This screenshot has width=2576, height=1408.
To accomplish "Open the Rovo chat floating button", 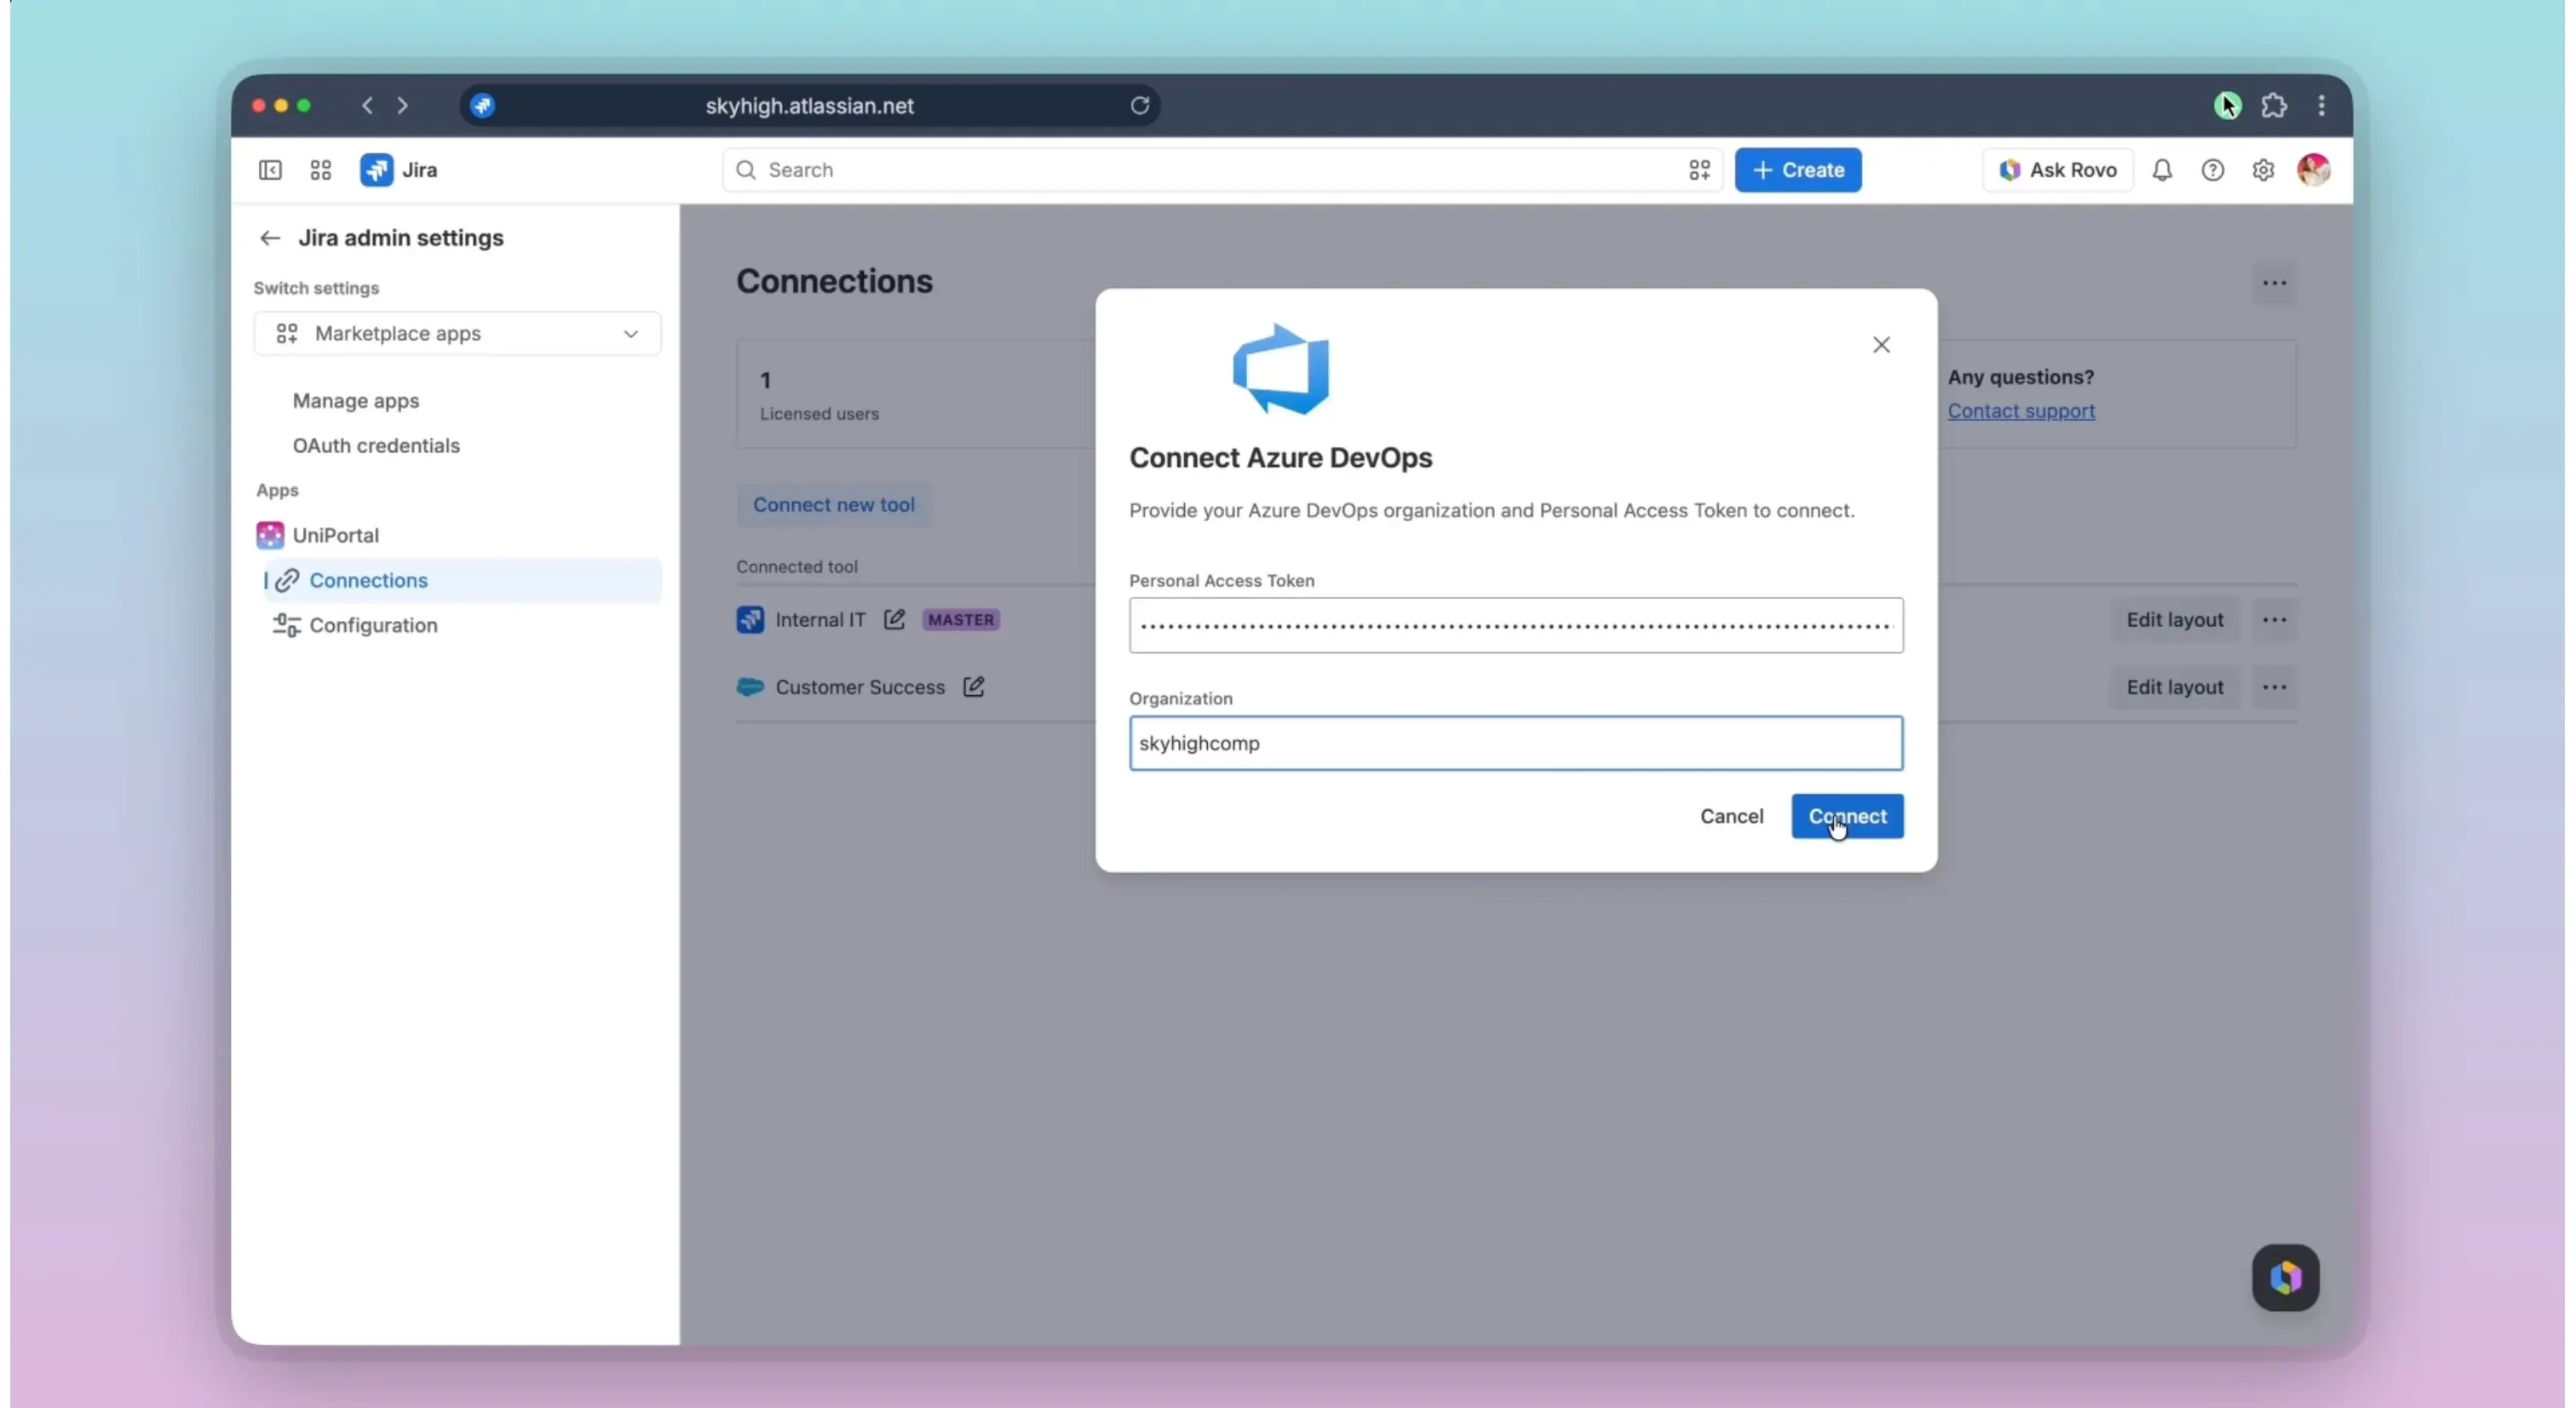I will [2285, 1277].
